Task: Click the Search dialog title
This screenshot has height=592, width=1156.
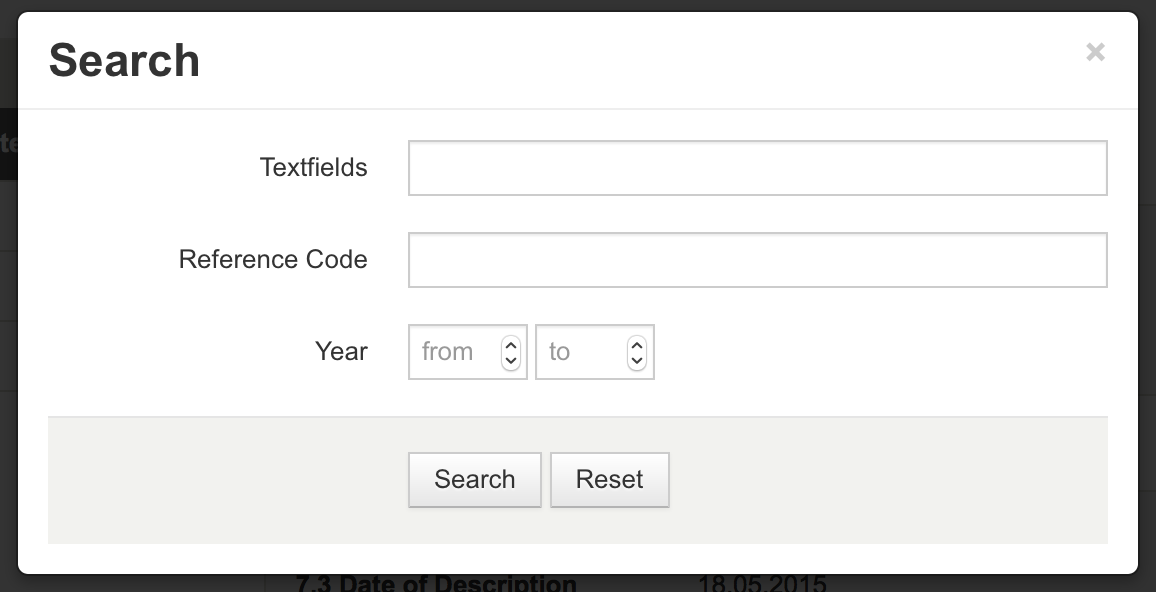Action: (x=124, y=60)
